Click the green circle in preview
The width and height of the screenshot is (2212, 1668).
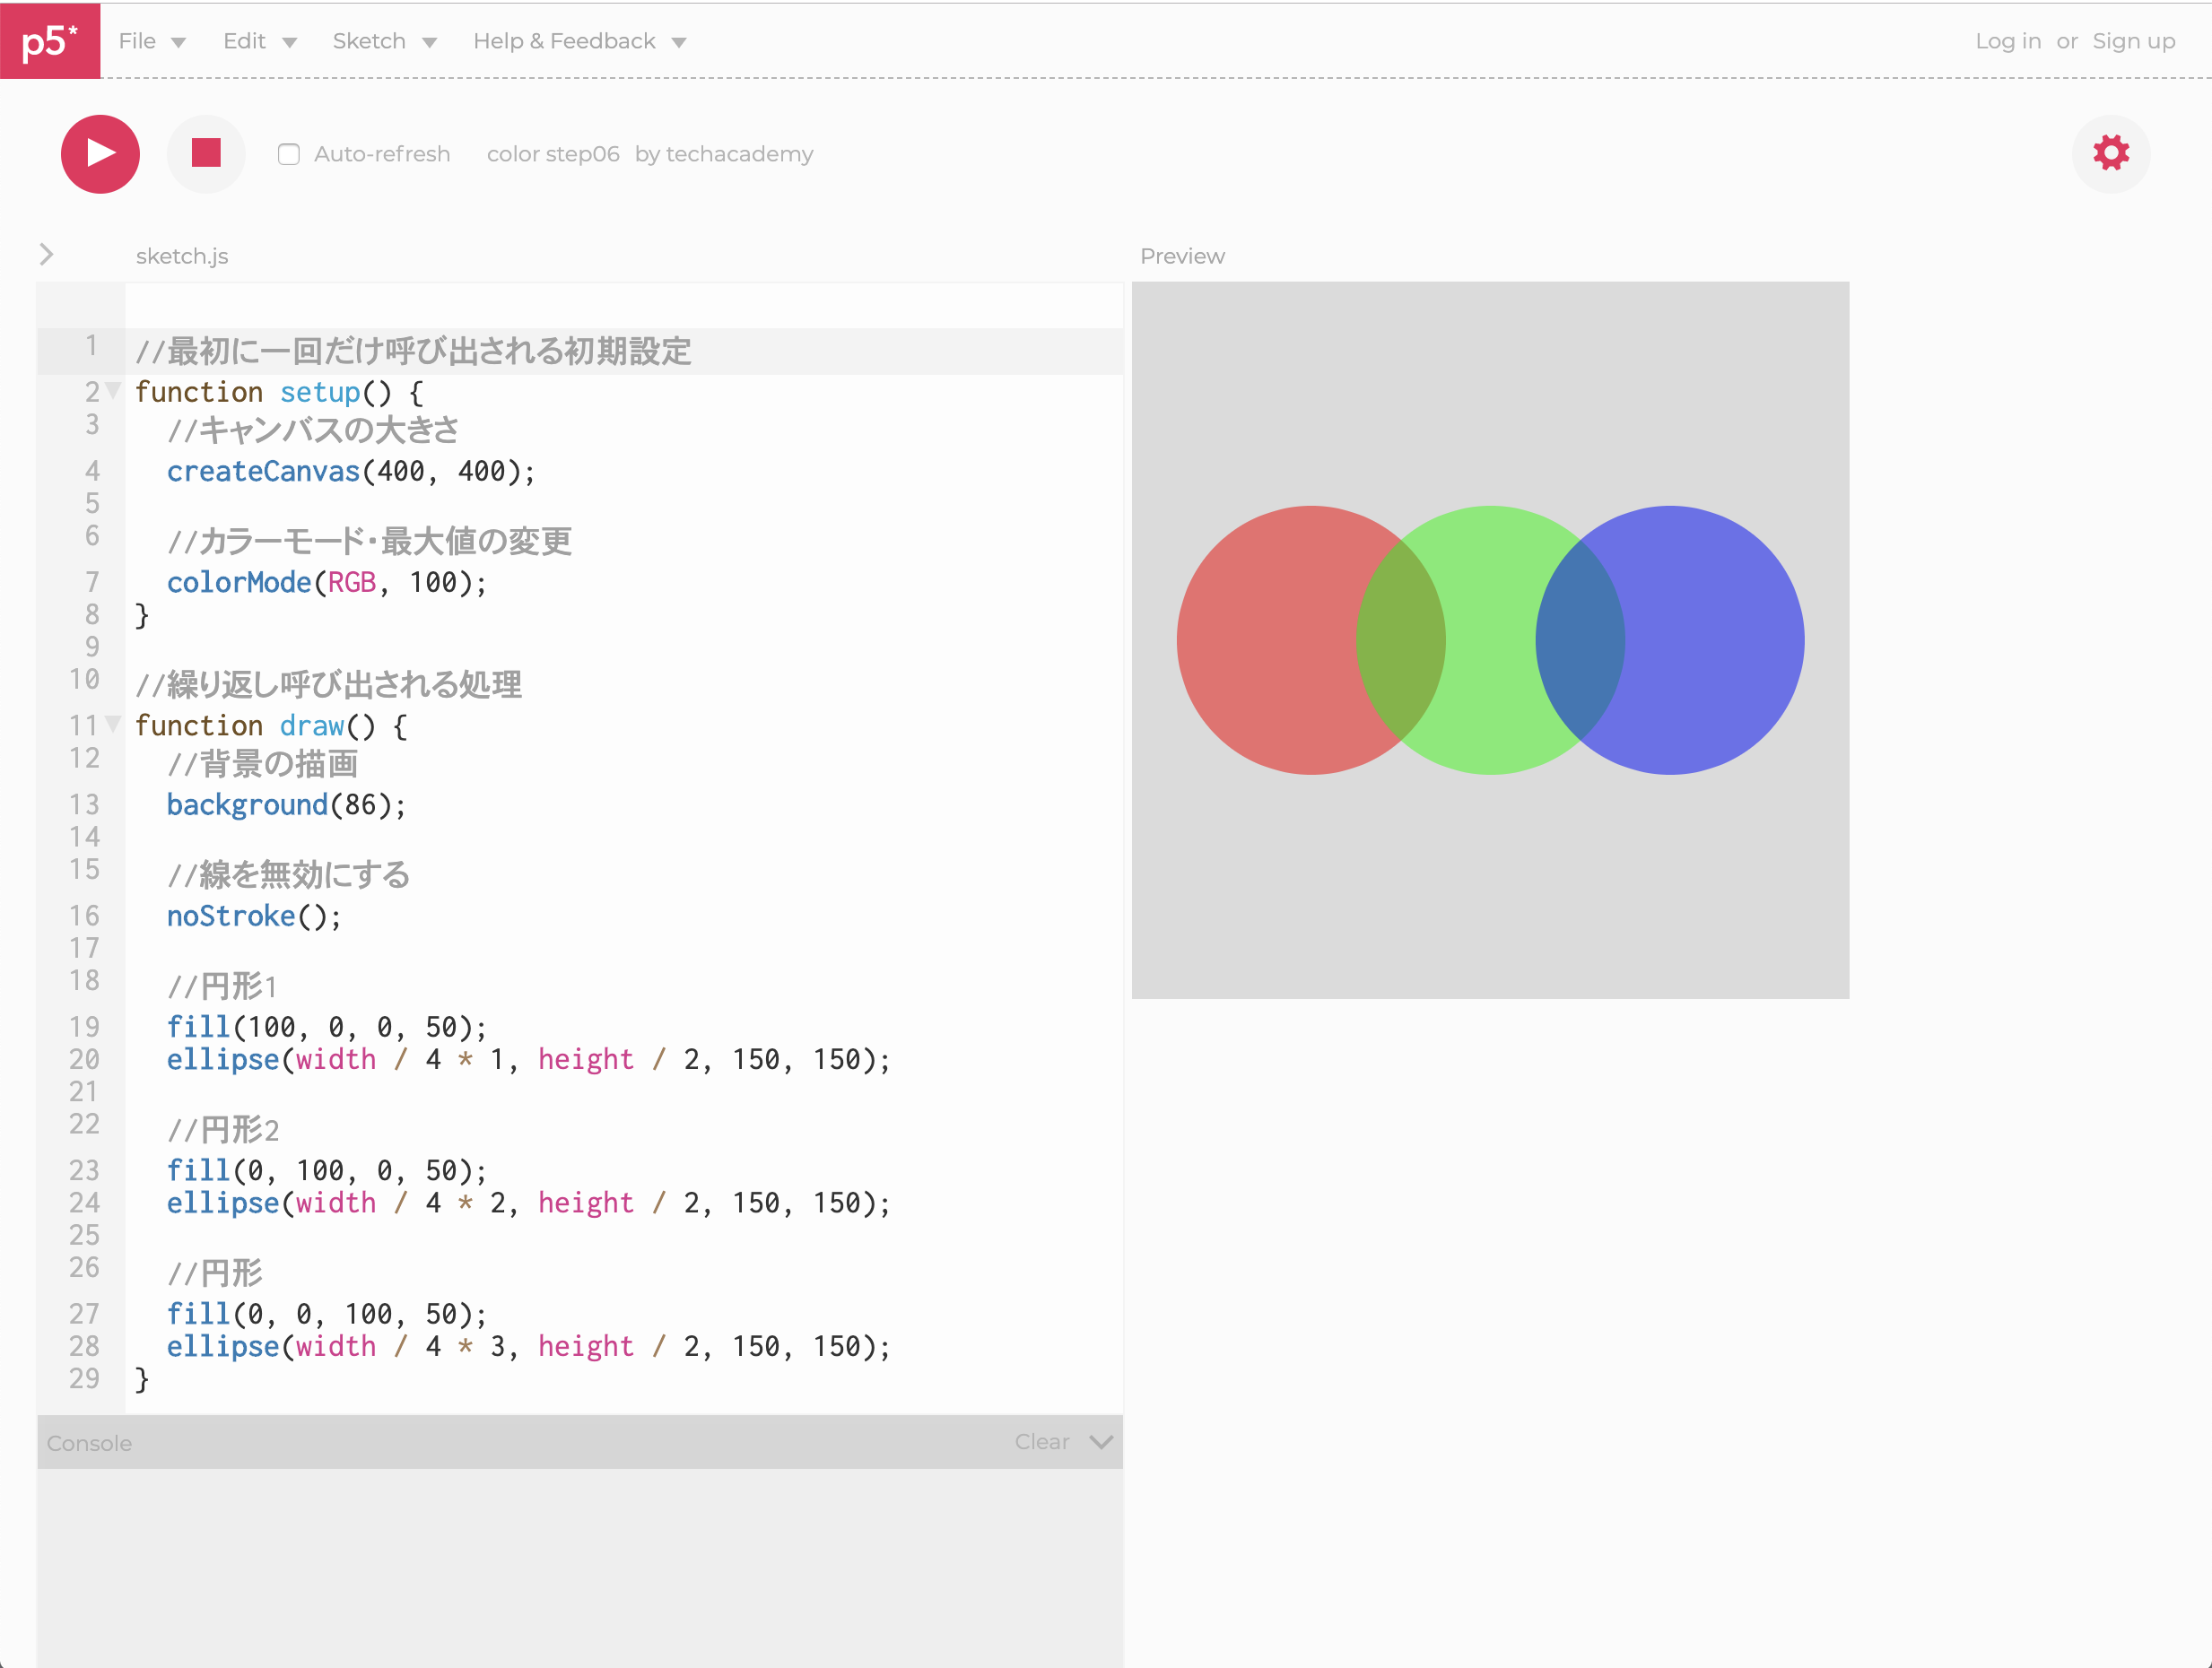tap(1490, 640)
